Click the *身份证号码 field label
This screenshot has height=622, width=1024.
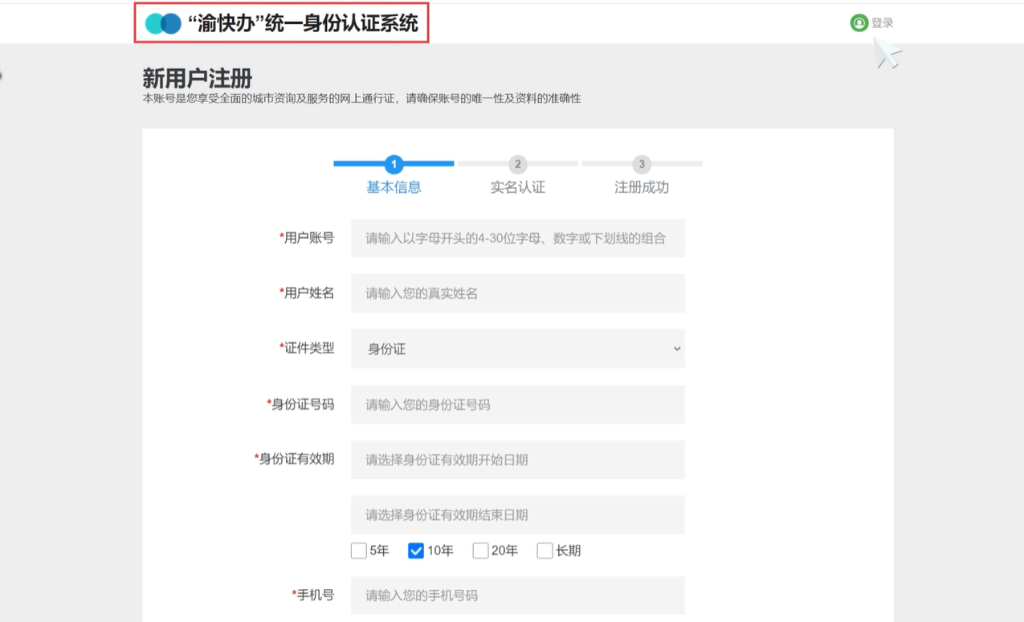pos(300,404)
